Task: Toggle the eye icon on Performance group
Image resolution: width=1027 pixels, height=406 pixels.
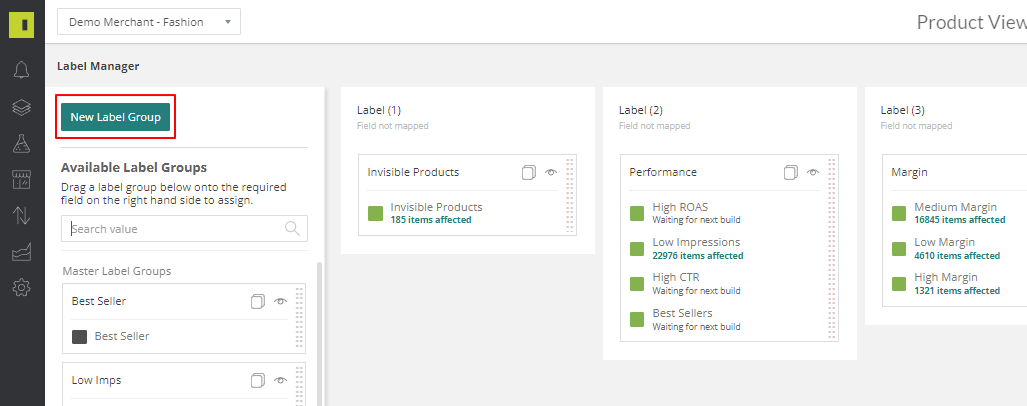Action: coord(813,172)
